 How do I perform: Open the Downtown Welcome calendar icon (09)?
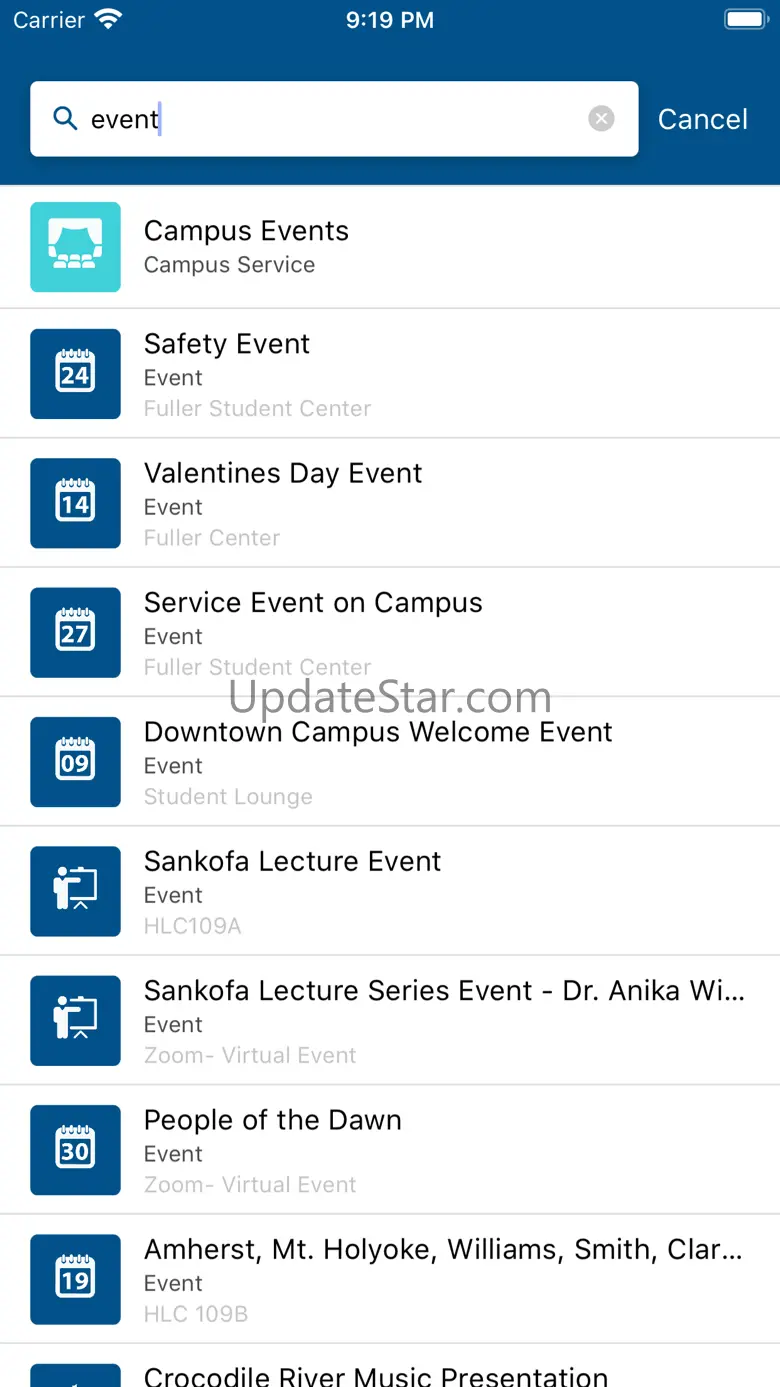coord(75,762)
